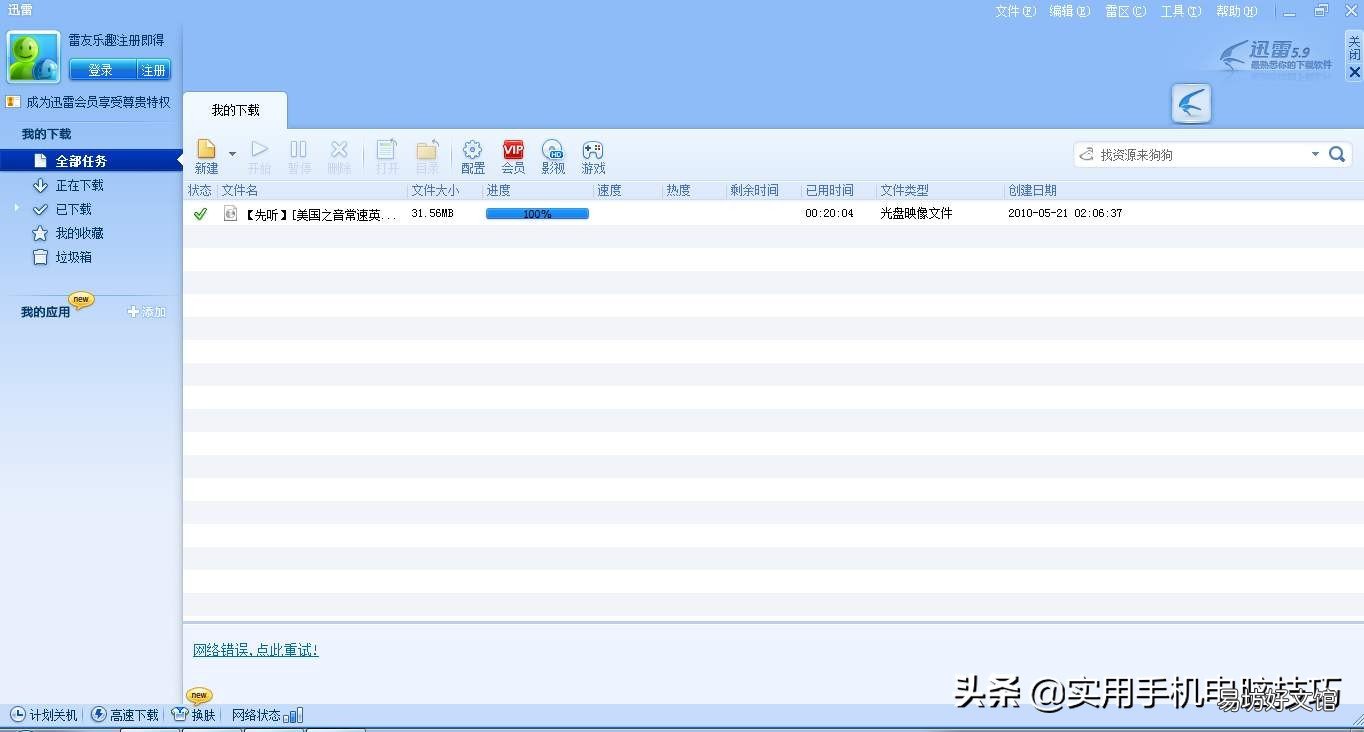The width and height of the screenshot is (1364, 732).
Task: Sort by the 速度 column header
Action: (x=628, y=190)
